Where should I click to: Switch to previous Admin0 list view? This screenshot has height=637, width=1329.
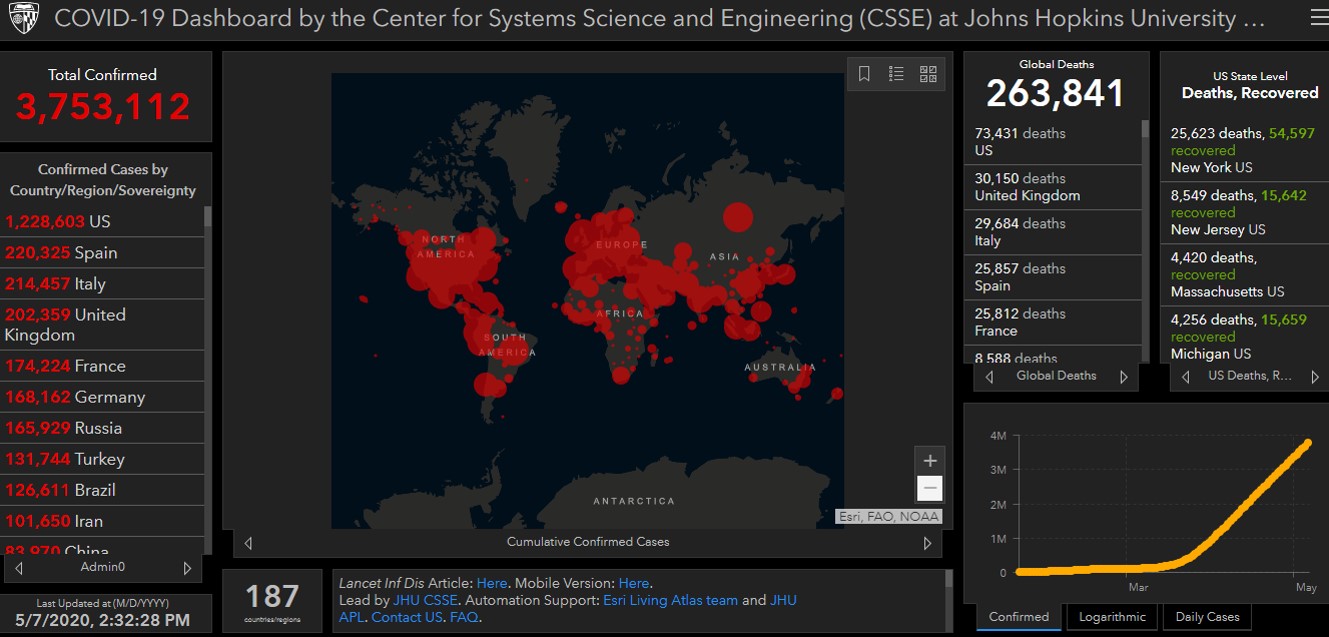[x=19, y=568]
